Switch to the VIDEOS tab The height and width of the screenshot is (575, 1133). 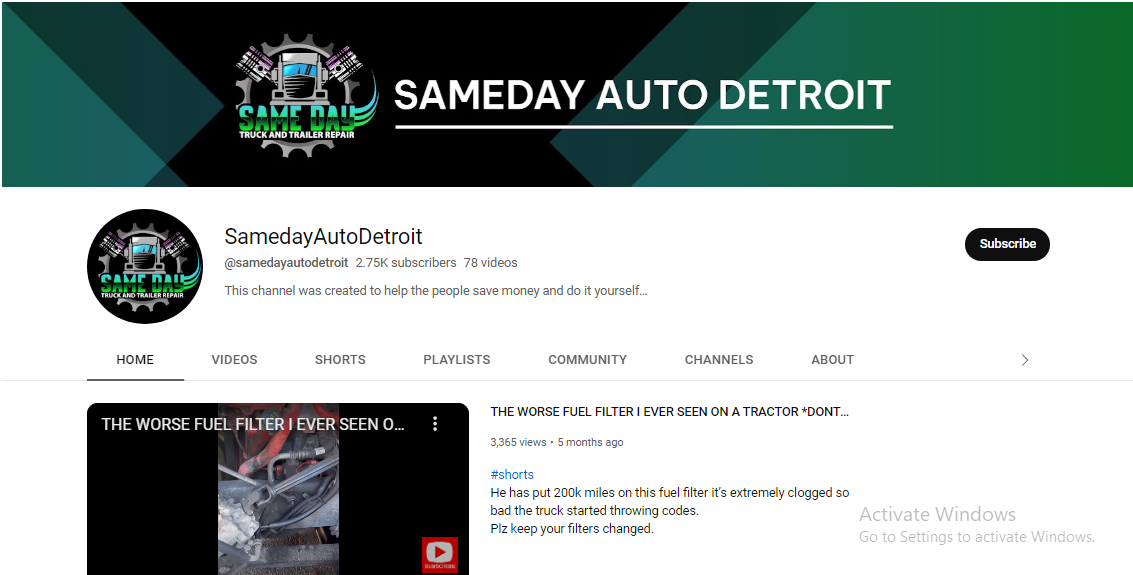[234, 360]
